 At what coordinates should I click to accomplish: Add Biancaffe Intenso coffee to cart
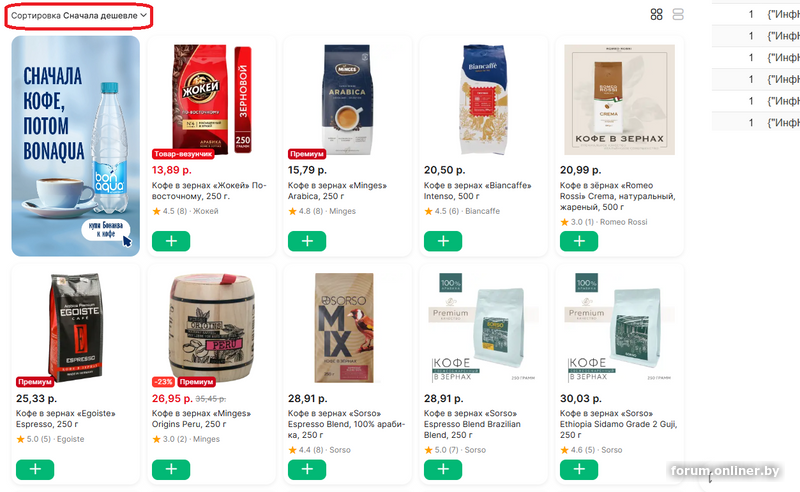point(443,241)
